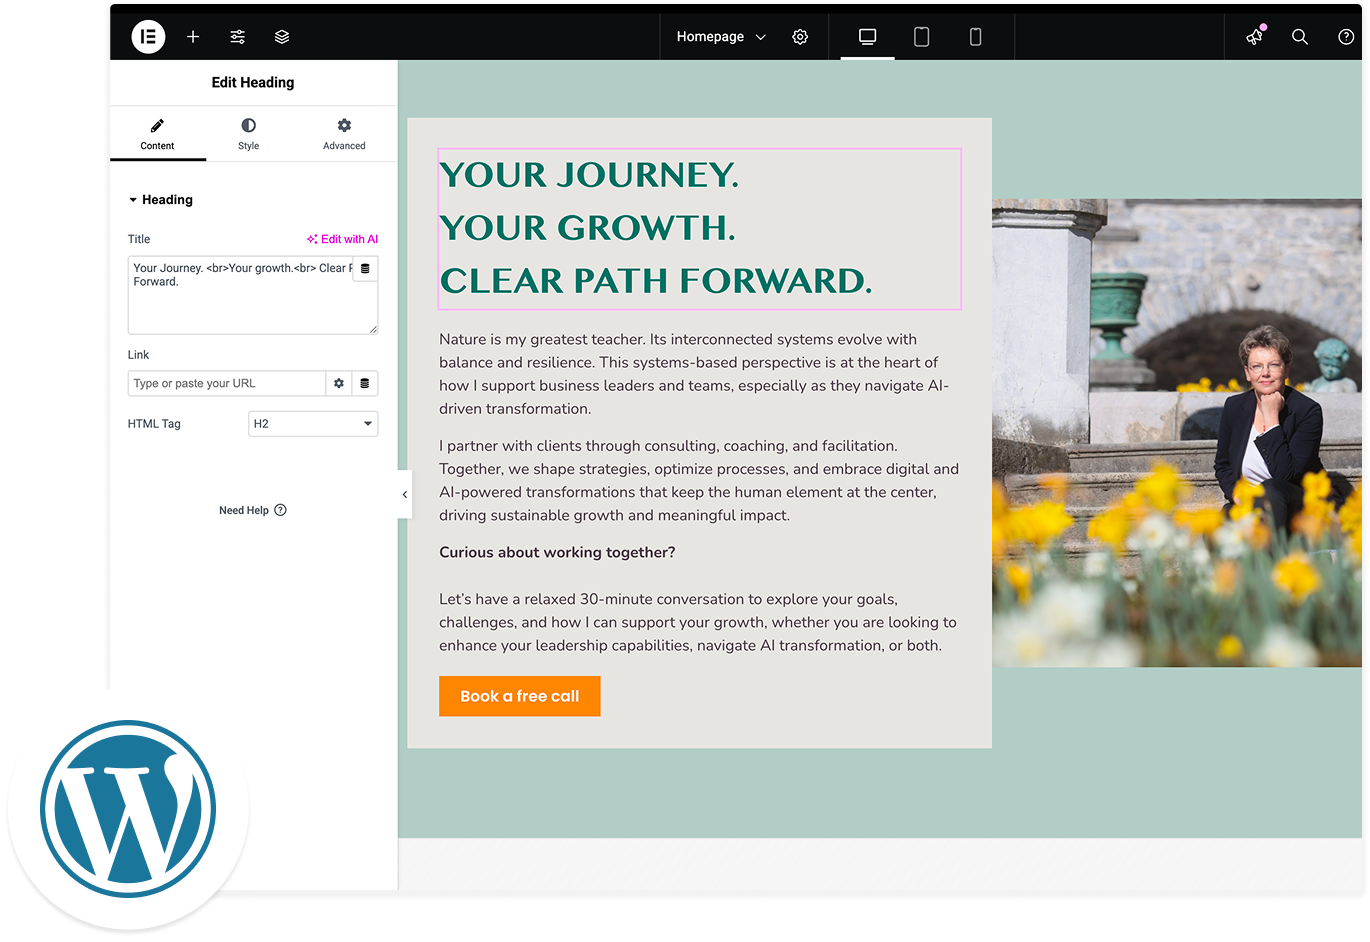Open the Finder search icon

click(x=1300, y=37)
